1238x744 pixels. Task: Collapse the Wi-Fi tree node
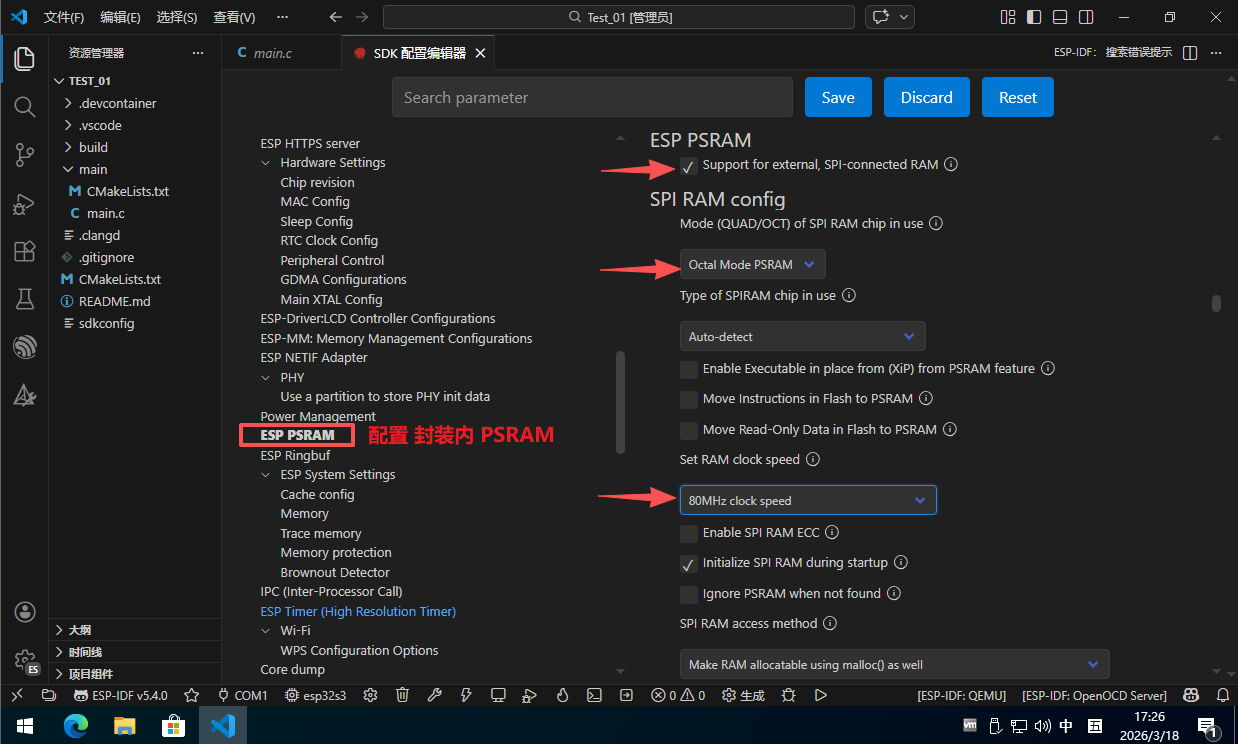266,630
